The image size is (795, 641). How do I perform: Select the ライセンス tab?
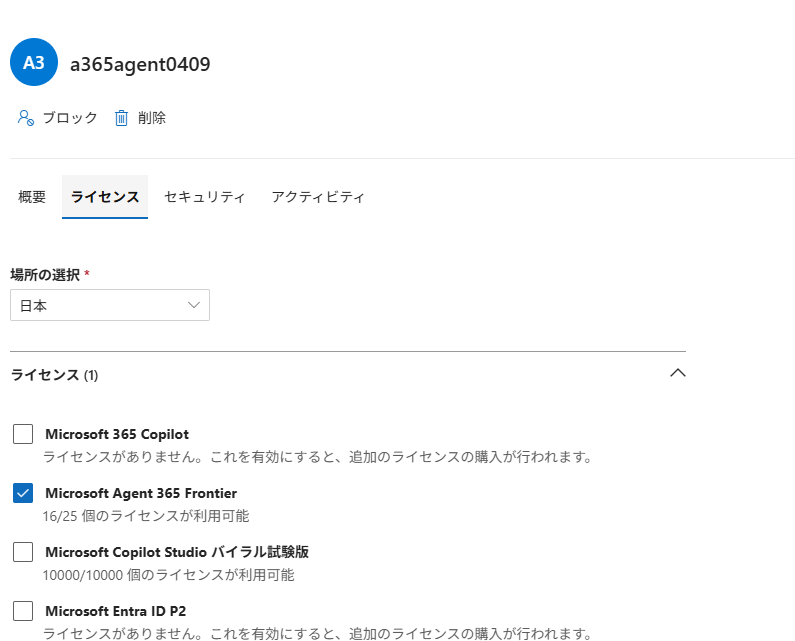105,197
